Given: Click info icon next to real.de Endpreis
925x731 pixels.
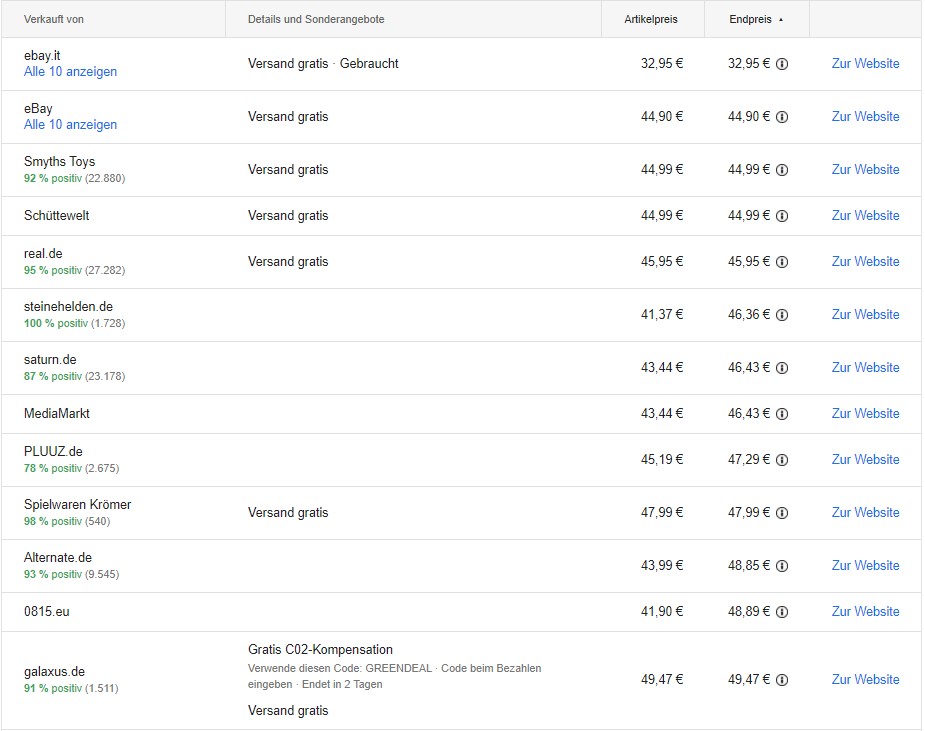Looking at the screenshot, I should [x=782, y=263].
